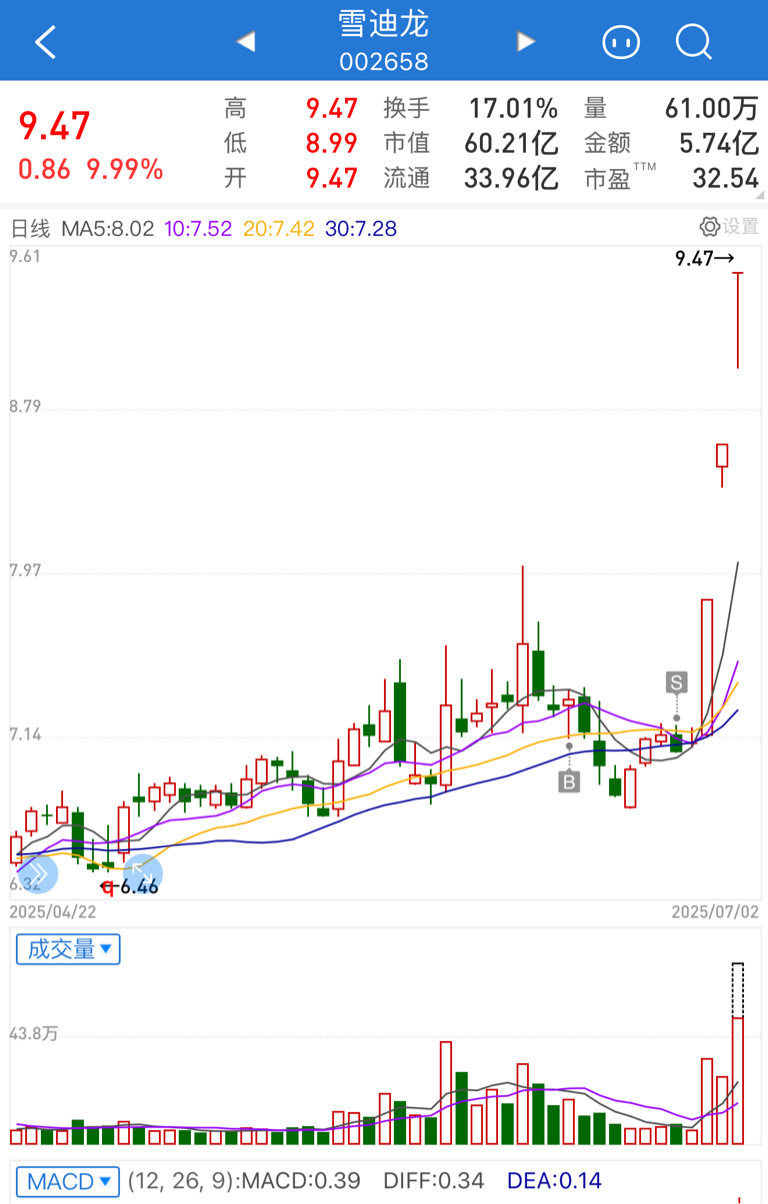
Task: Tap the left blue double-arrow chart button
Action: tap(38, 874)
